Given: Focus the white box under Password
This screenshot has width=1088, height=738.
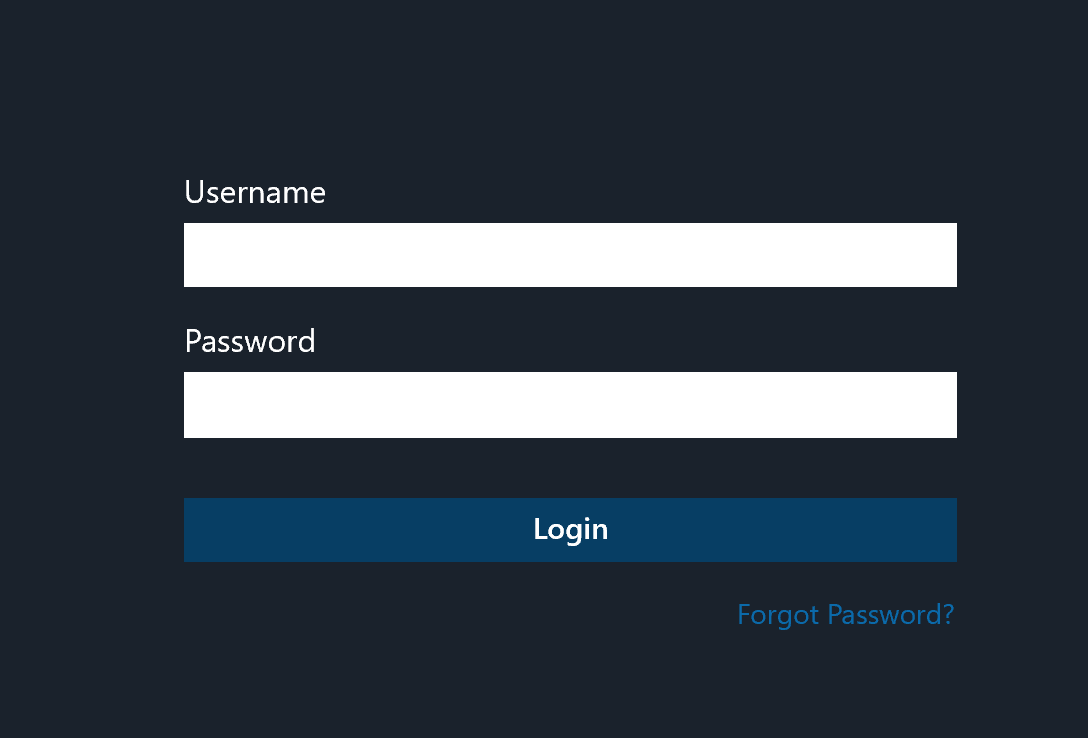Looking at the screenshot, I should (x=570, y=405).
